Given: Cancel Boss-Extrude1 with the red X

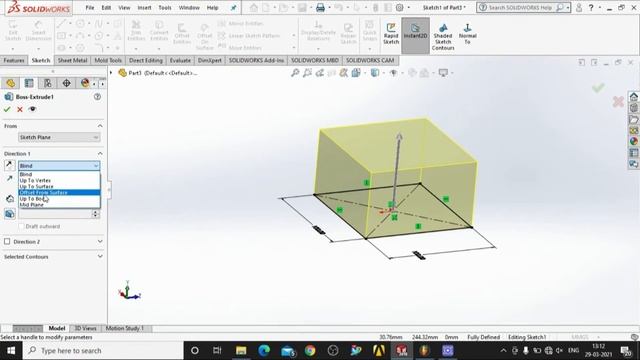Looking at the screenshot, I should (x=20, y=109).
